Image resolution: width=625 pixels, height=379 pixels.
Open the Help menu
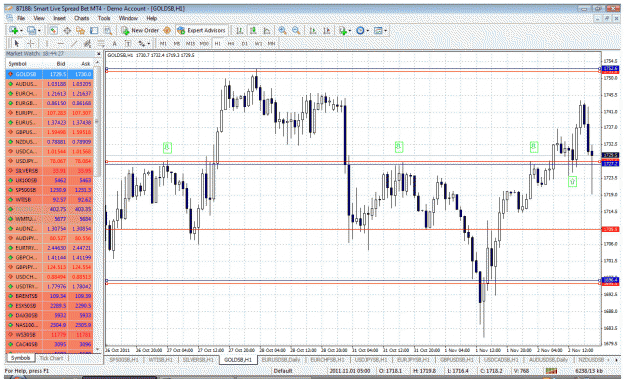[151, 18]
